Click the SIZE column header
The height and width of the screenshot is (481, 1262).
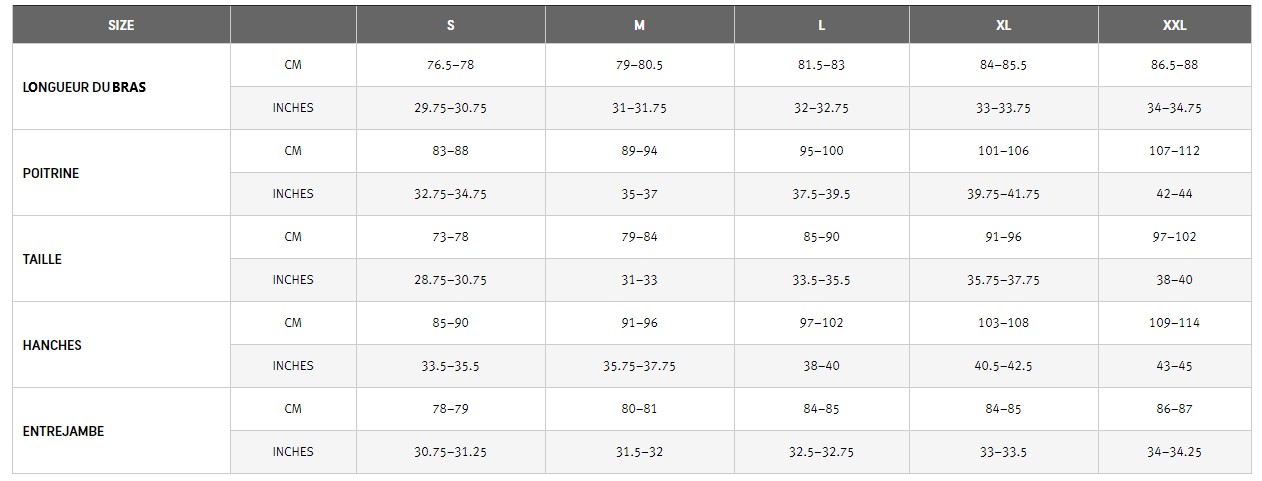(x=121, y=26)
